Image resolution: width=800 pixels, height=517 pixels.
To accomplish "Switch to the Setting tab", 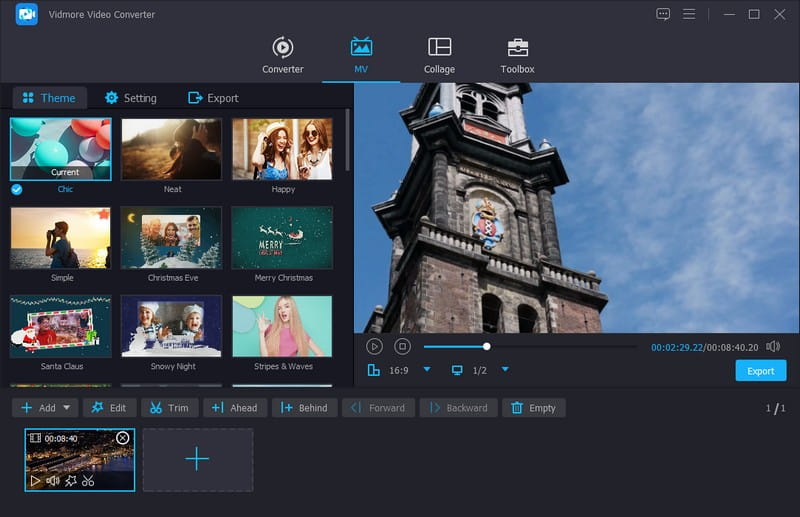I will coord(131,98).
